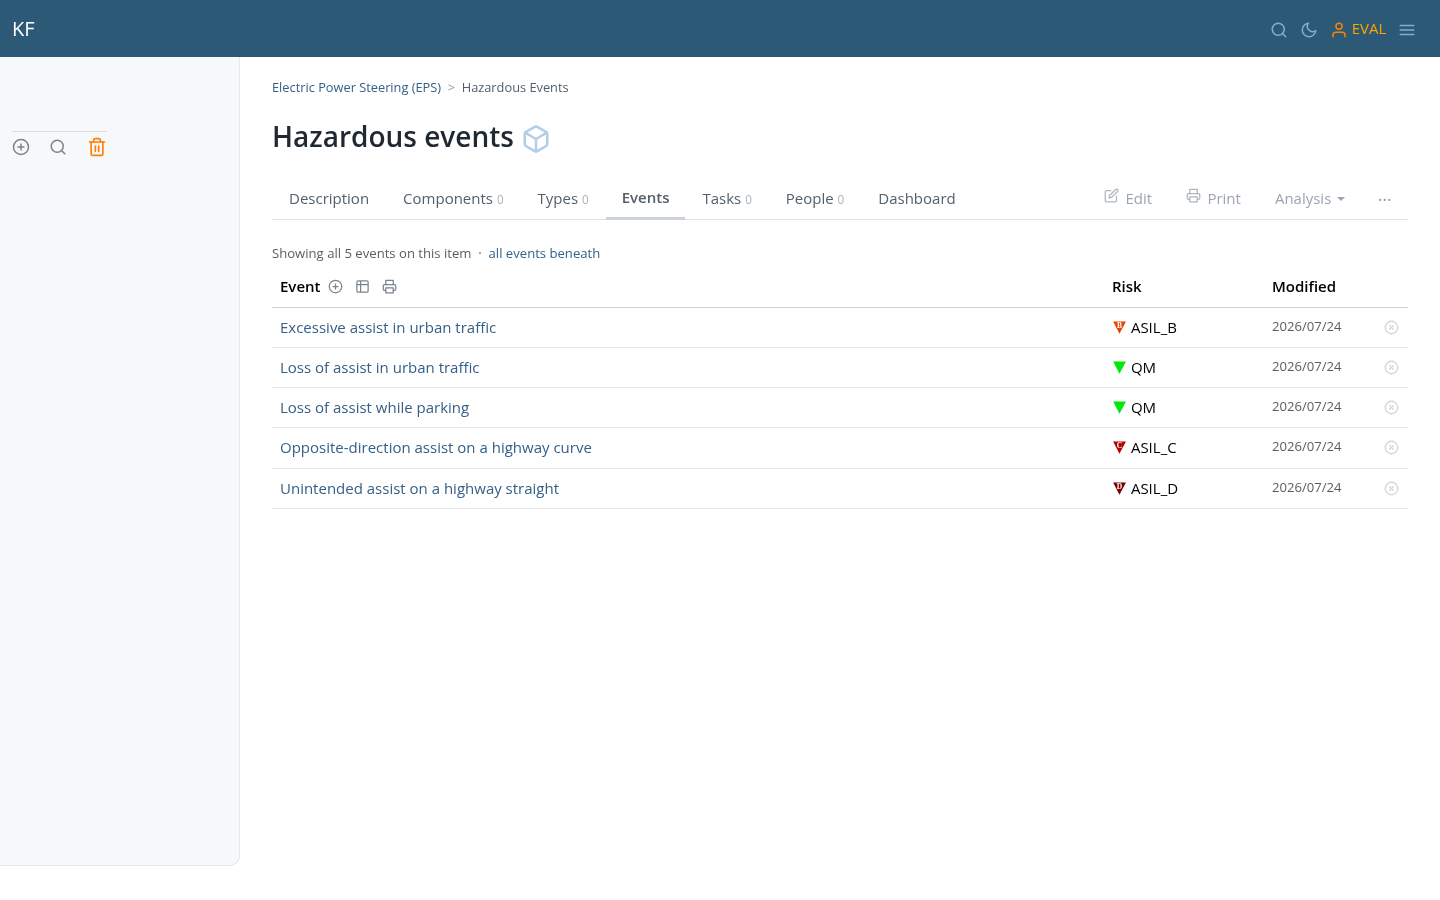Click the ASIL_C risk label
This screenshot has width=1440, height=900.
click(x=1154, y=448)
